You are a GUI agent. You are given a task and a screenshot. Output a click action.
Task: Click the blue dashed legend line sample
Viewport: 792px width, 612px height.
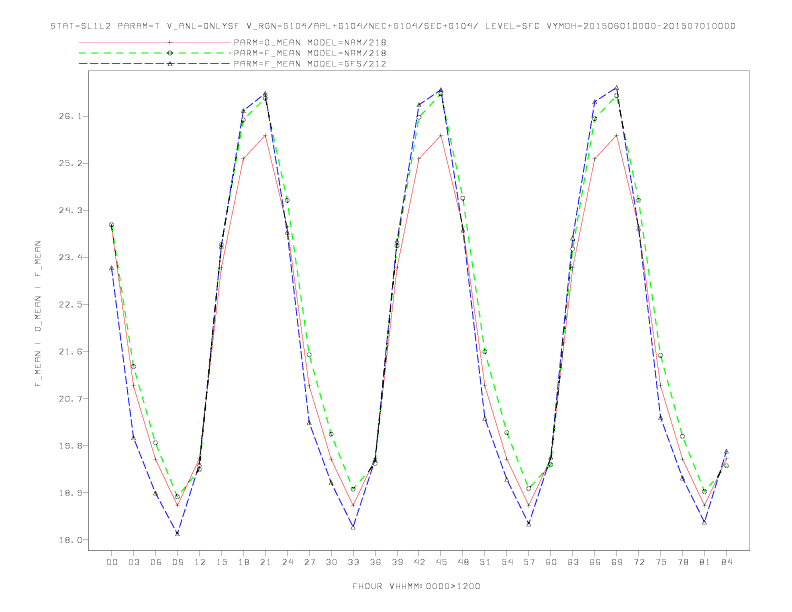155,64
